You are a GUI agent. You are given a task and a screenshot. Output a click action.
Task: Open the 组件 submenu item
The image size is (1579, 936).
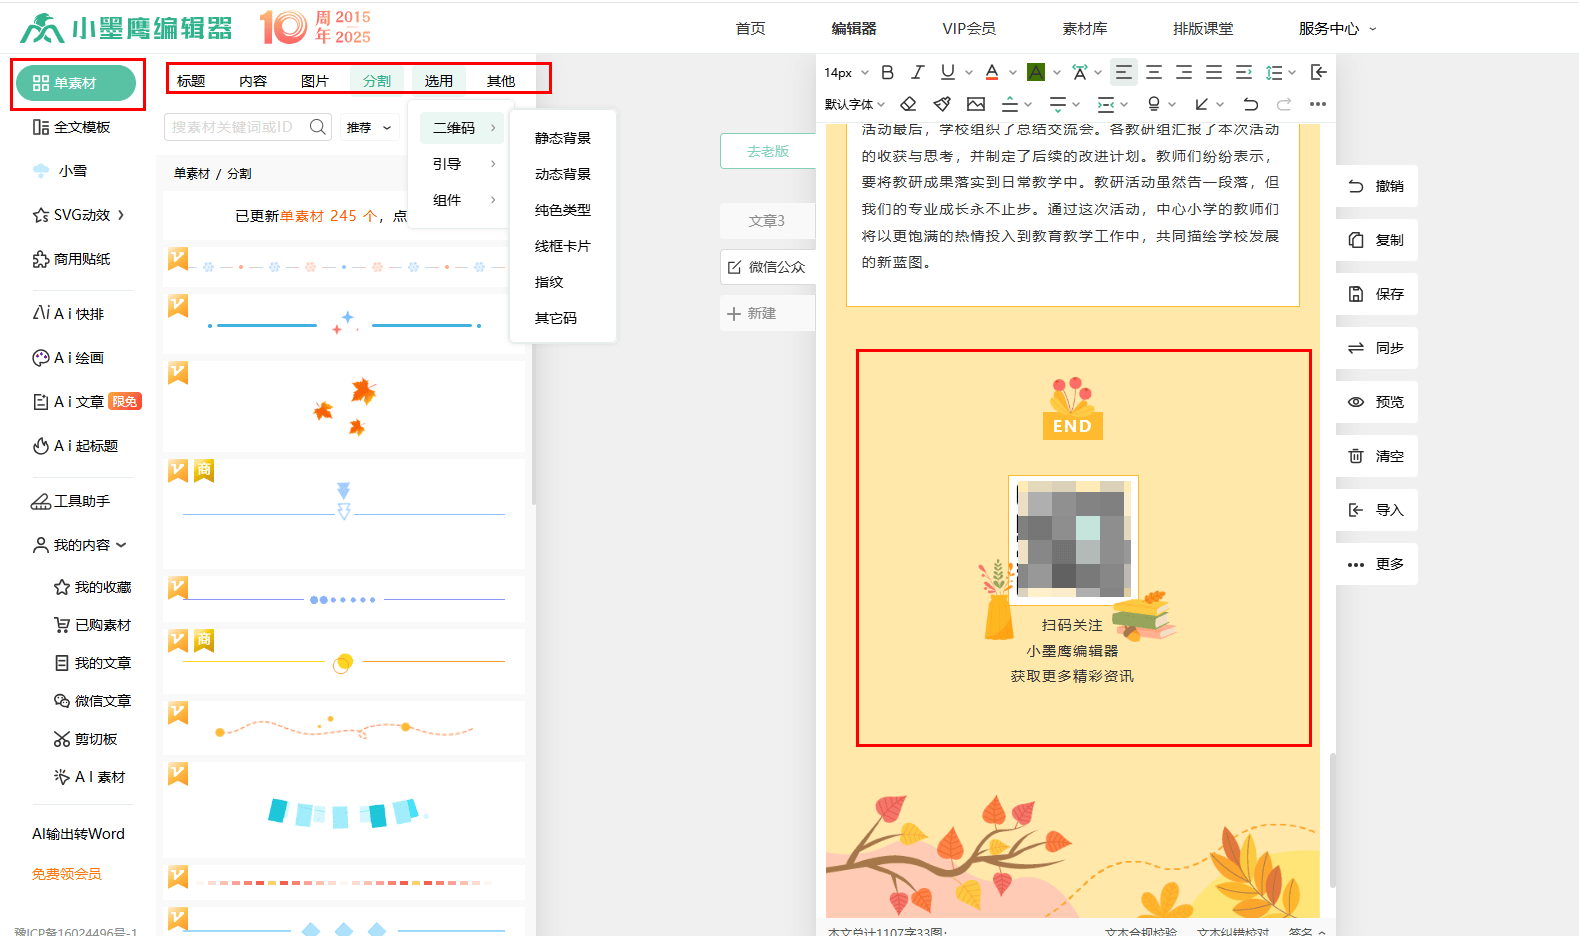coord(462,200)
